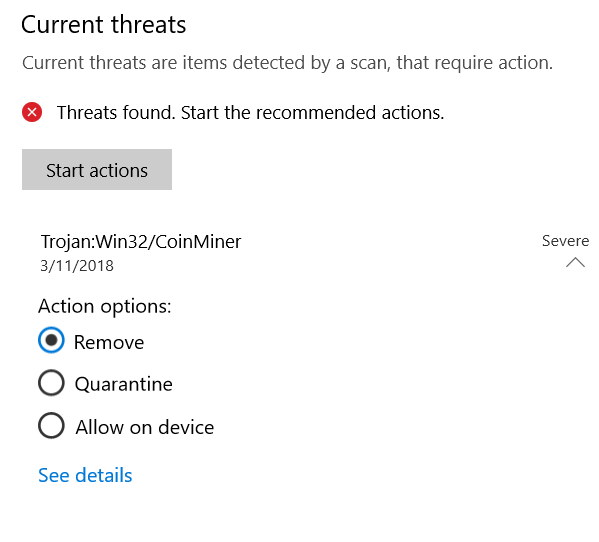Screen dimensions: 599x542
Task: Click the current threats description sentence
Action: click(x=287, y=63)
